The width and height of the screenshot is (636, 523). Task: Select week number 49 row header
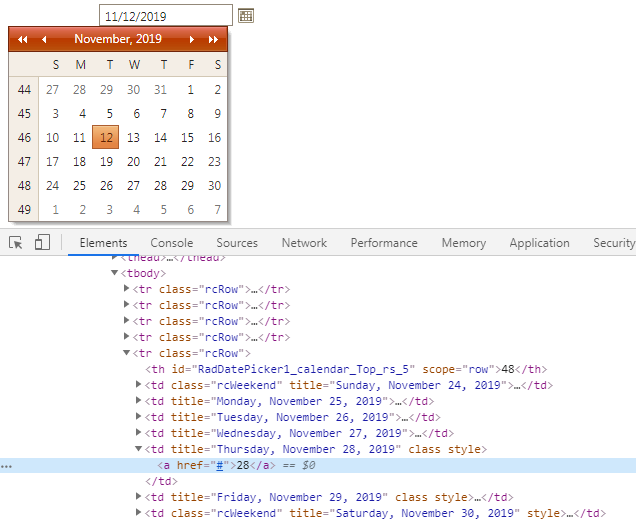tap(24, 209)
